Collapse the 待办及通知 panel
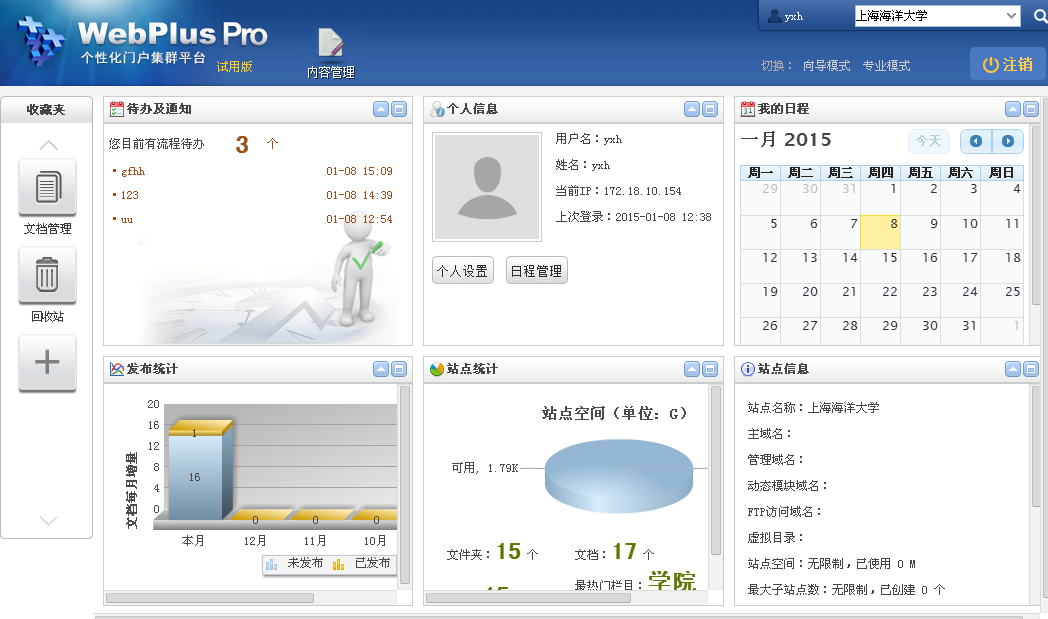The width and height of the screenshot is (1048, 619). pyautogui.click(x=381, y=109)
